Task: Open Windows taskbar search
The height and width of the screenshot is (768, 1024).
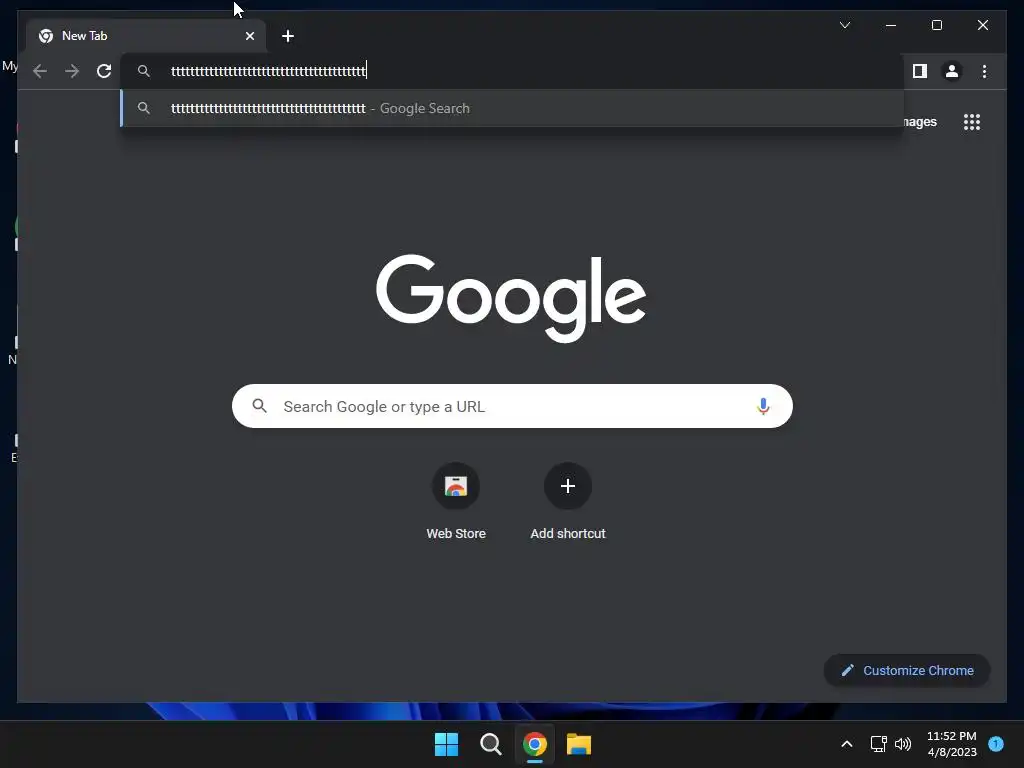Action: 490,744
